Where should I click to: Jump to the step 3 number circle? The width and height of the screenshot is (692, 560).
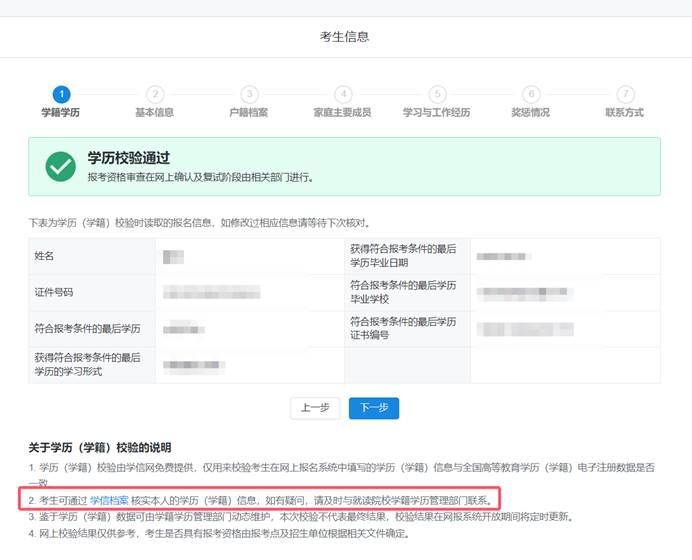(249, 94)
